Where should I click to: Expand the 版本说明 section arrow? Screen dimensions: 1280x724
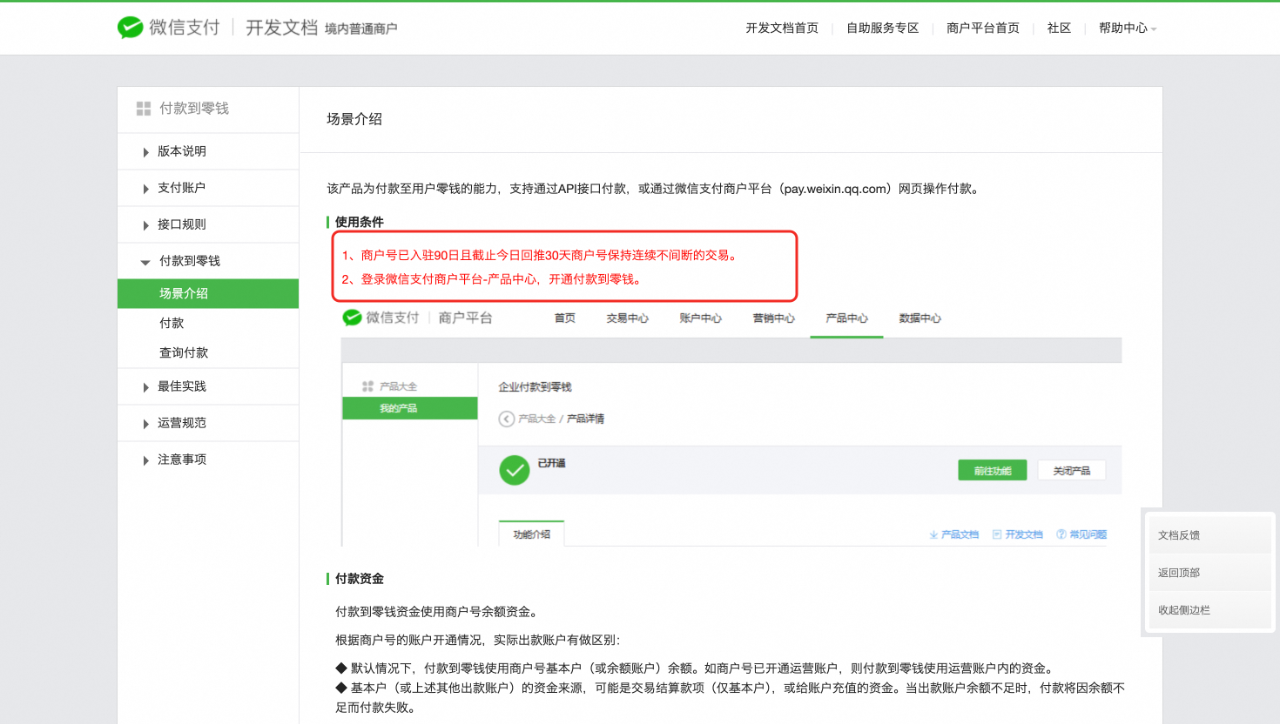(x=146, y=152)
